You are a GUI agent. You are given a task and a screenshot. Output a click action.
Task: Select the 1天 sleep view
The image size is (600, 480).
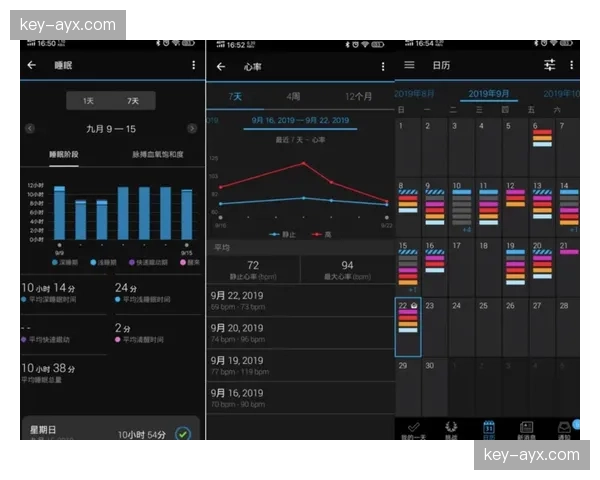tap(88, 101)
